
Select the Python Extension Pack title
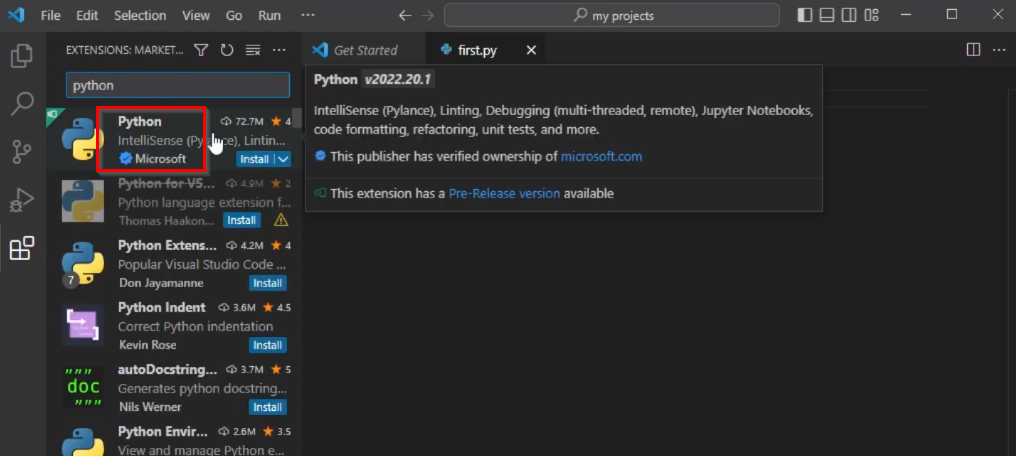[167, 245]
